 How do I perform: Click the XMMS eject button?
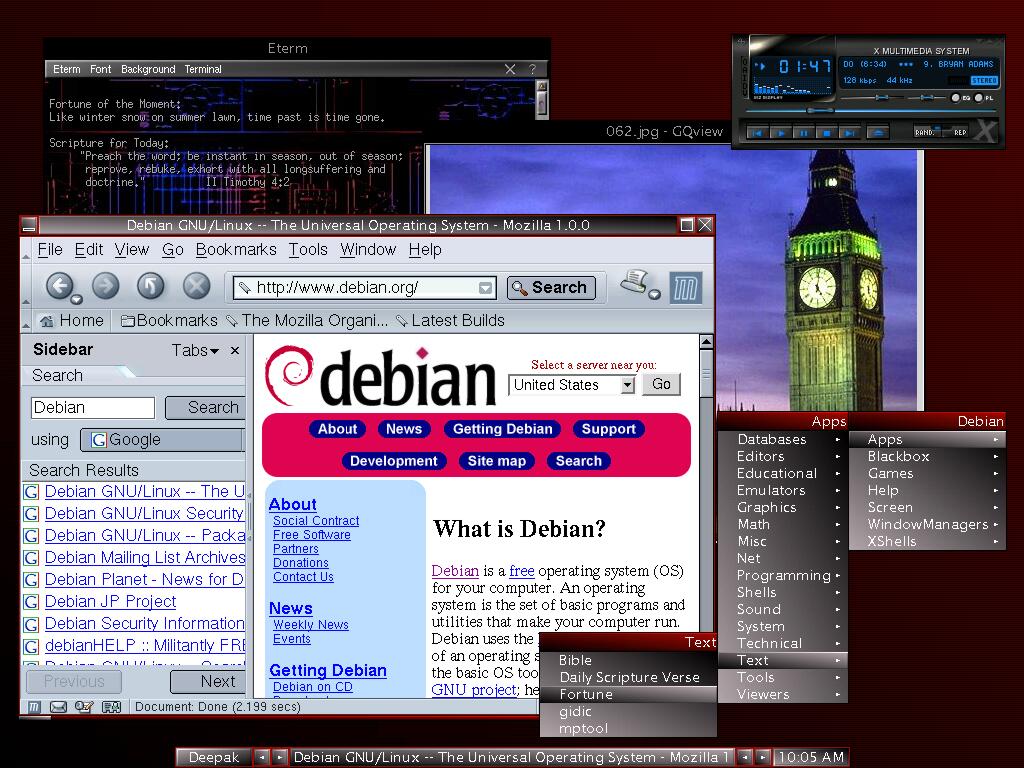click(878, 133)
